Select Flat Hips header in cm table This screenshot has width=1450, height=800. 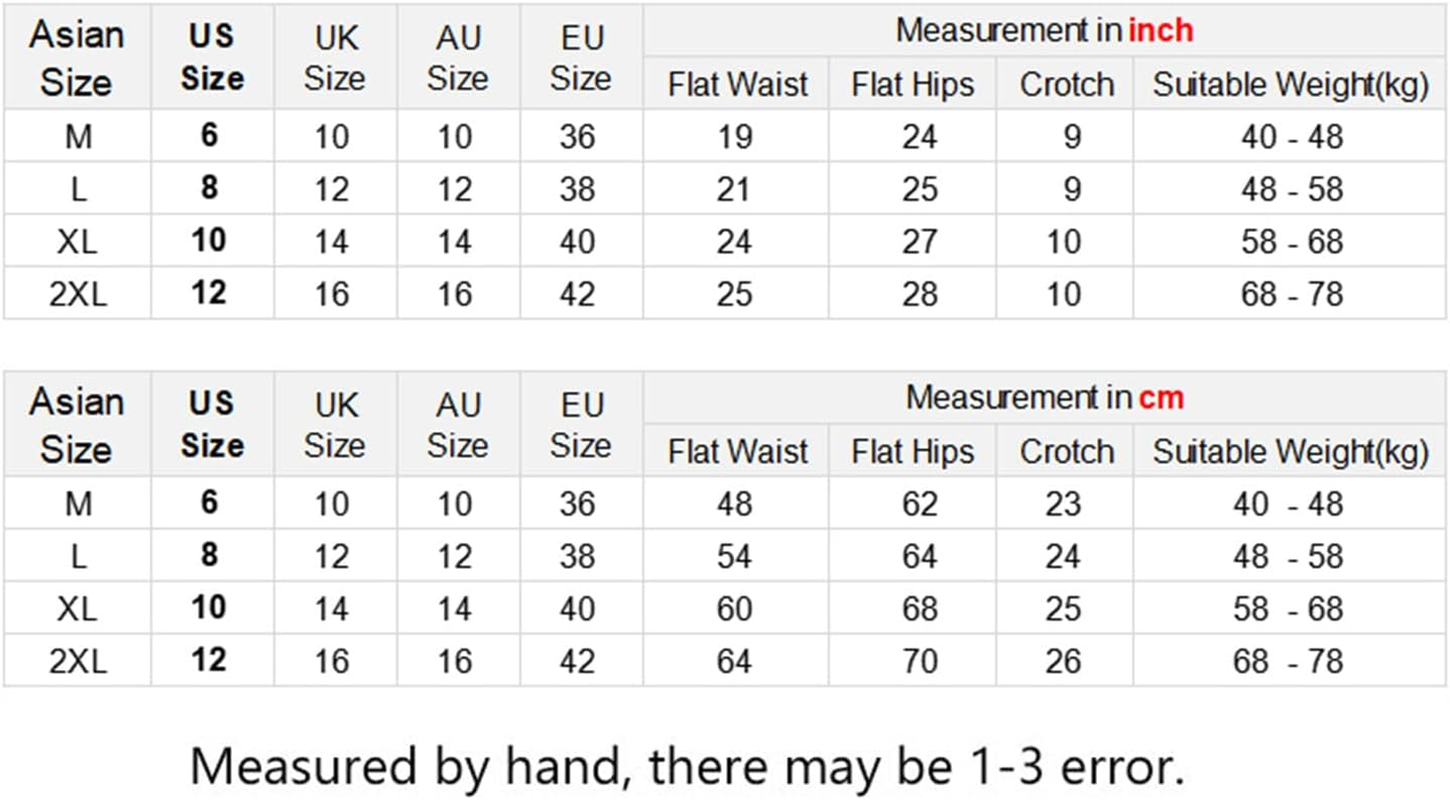[x=912, y=452]
